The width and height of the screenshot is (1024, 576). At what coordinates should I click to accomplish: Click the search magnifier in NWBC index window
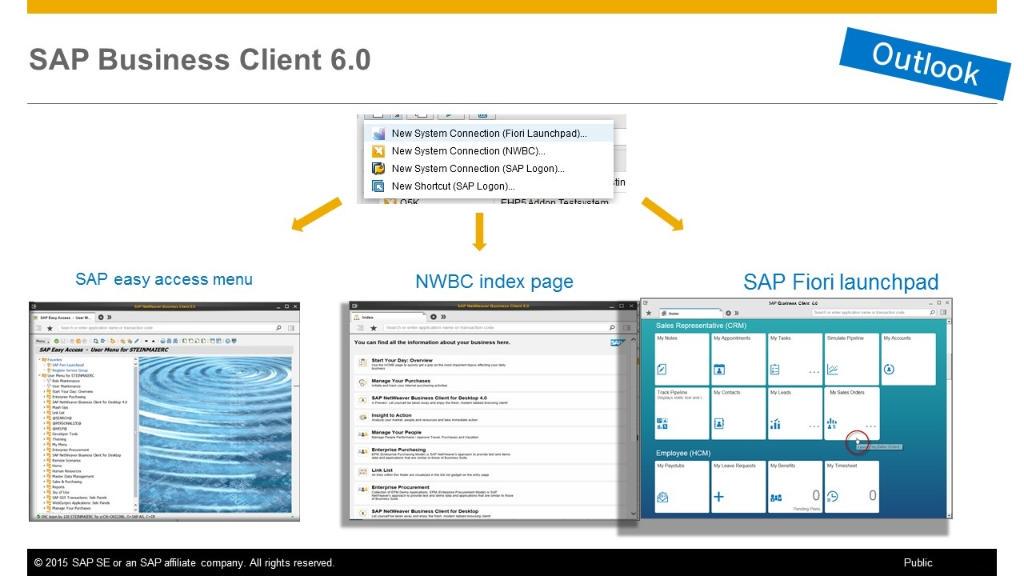tap(612, 328)
